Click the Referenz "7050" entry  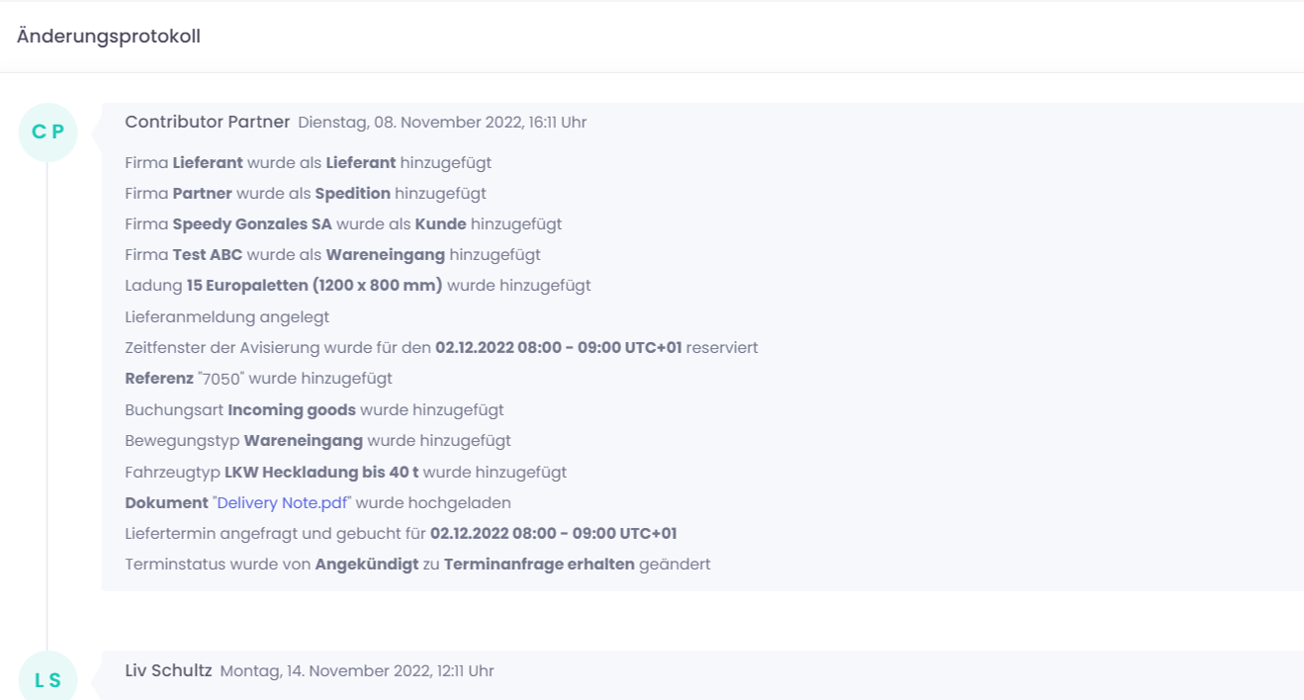(x=258, y=379)
